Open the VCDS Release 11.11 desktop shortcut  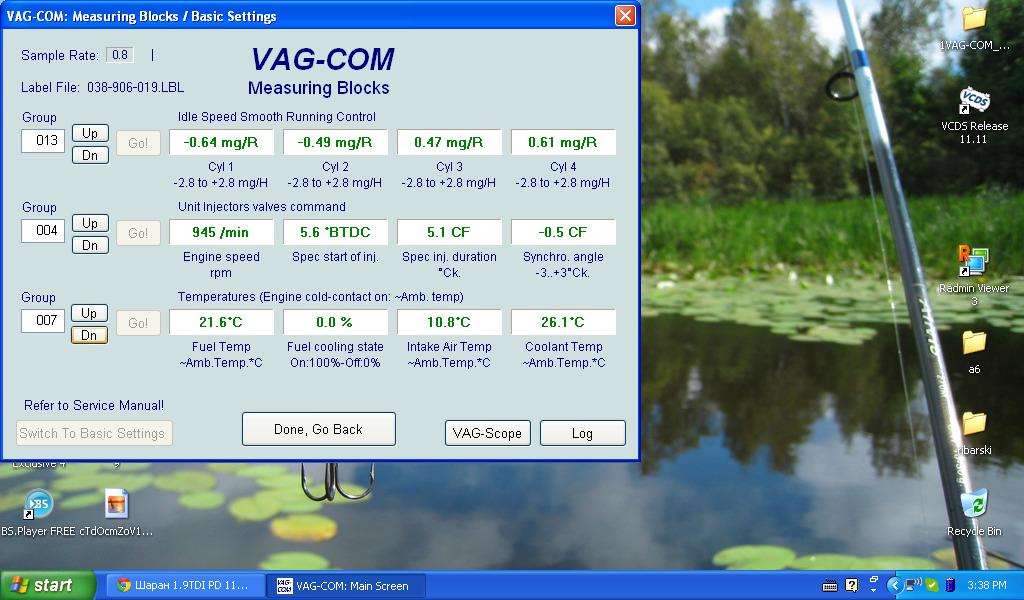tap(974, 103)
